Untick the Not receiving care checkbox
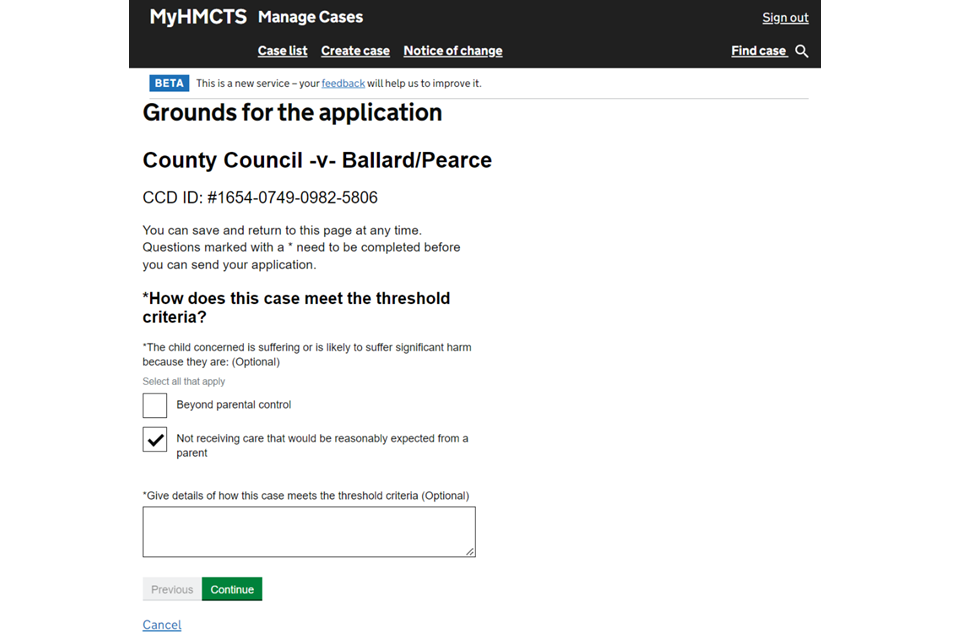 tap(155, 439)
